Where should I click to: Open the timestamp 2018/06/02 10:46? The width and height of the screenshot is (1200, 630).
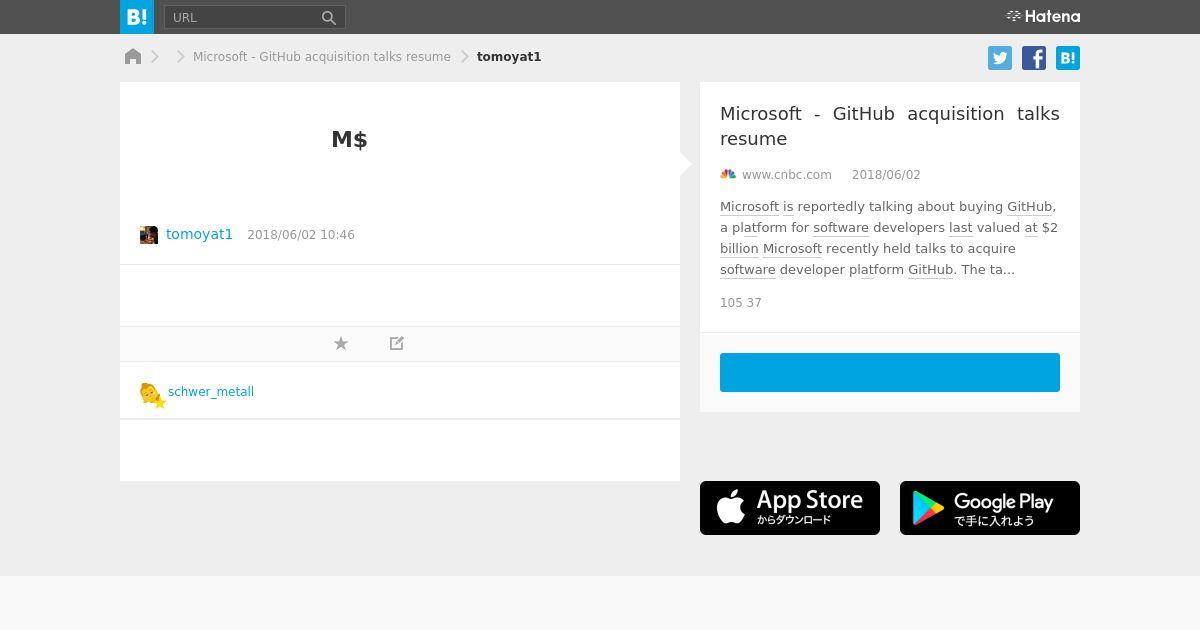(301, 235)
